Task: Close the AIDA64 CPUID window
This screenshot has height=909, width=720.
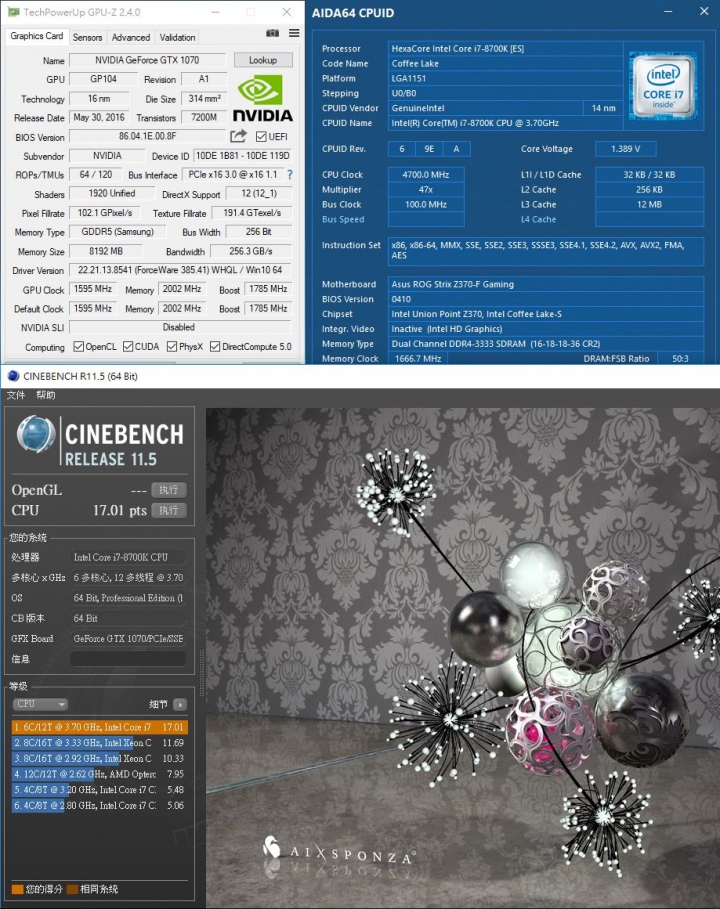Action: (704, 12)
